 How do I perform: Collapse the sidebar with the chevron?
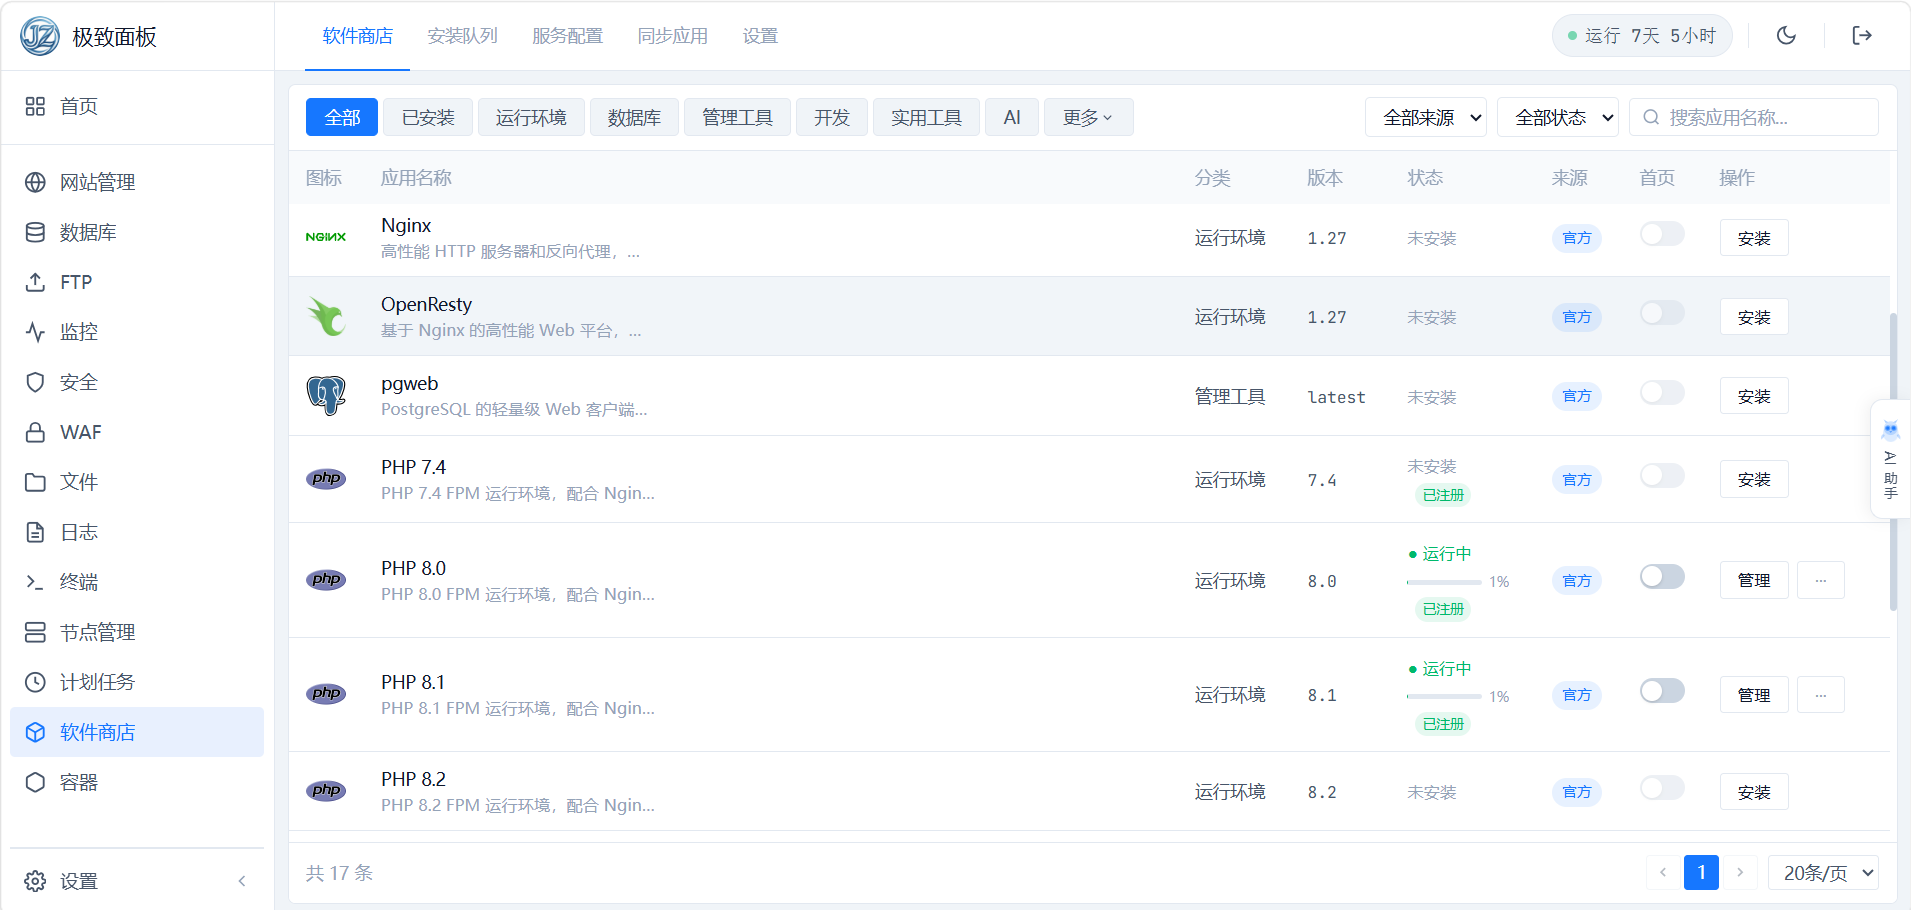click(x=242, y=881)
